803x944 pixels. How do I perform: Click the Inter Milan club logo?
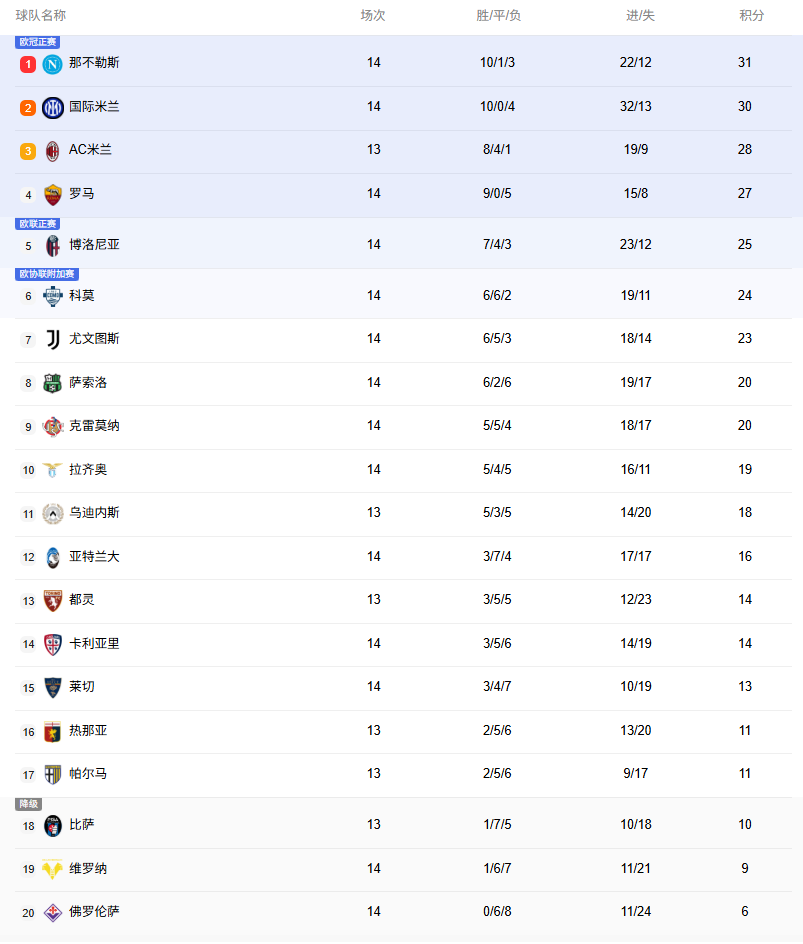(53, 107)
